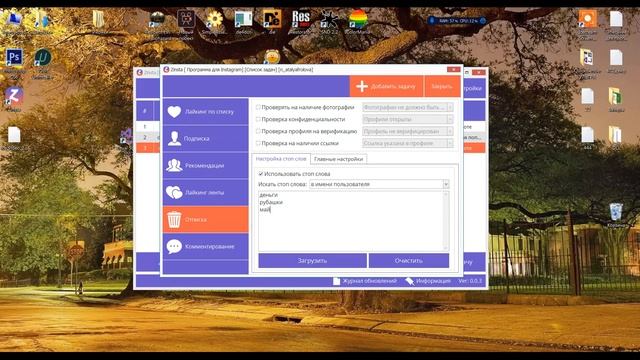Open the Корзина recycle bin icon
Image resolution: width=640 pixels, height=360 pixels.
point(616,212)
